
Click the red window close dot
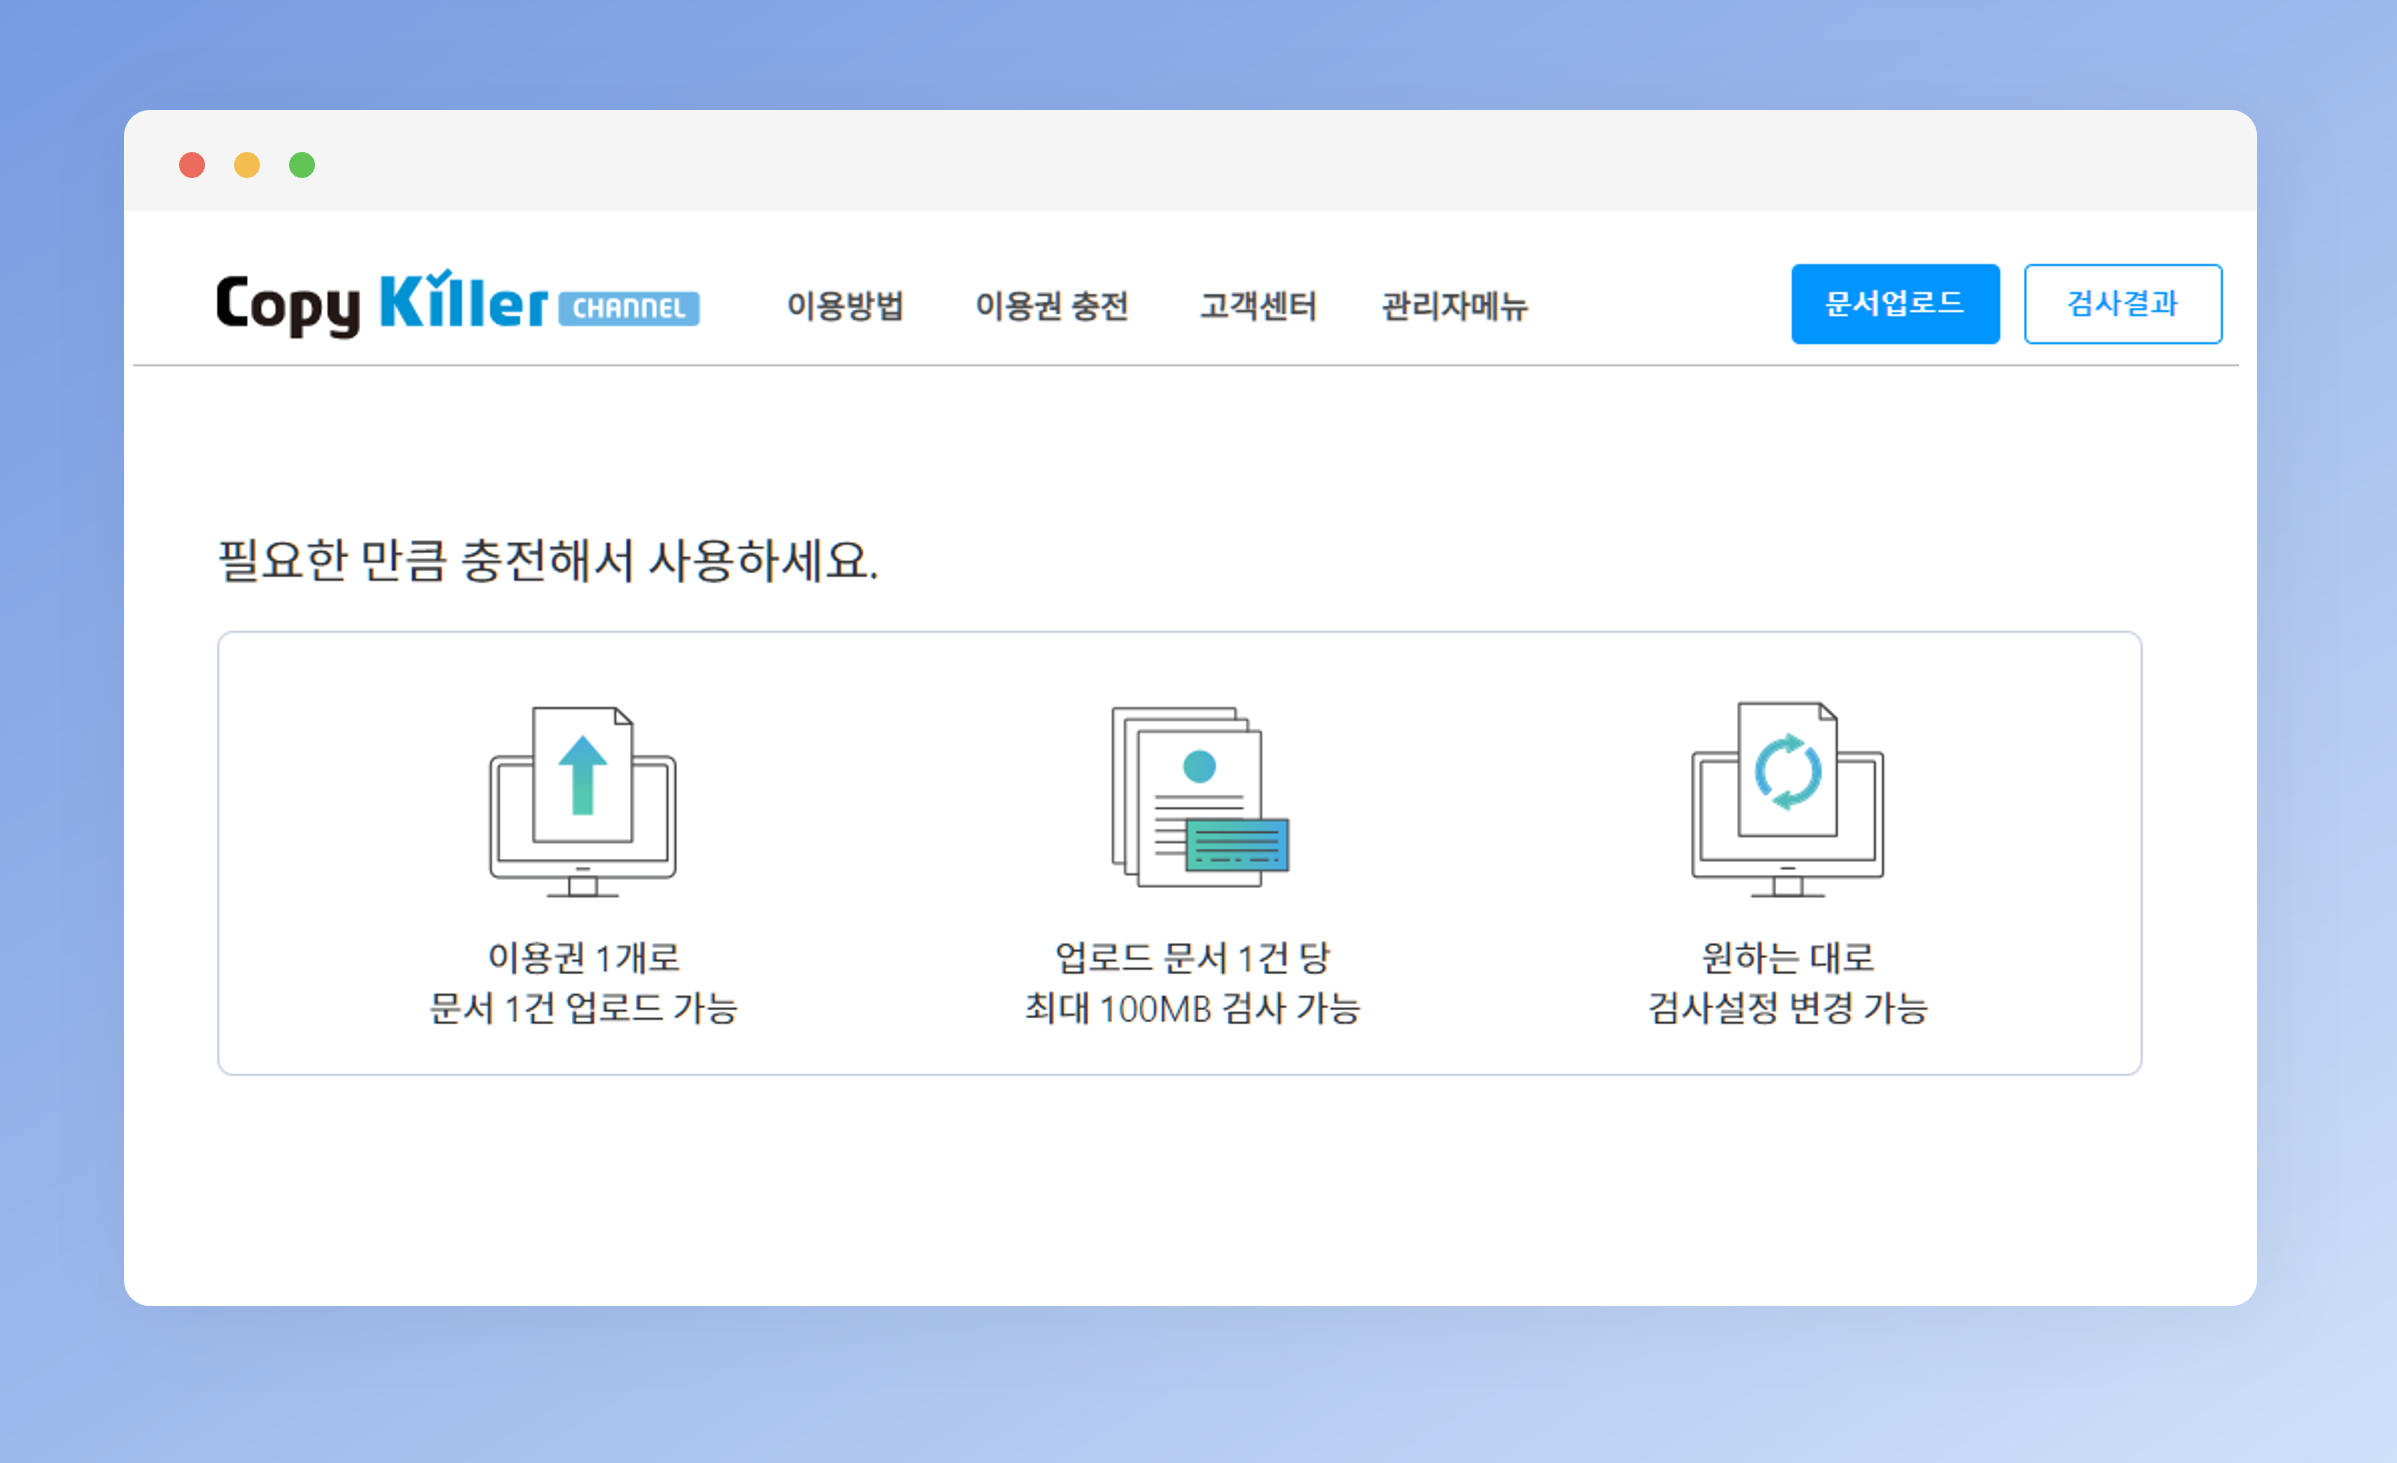pyautogui.click(x=192, y=165)
